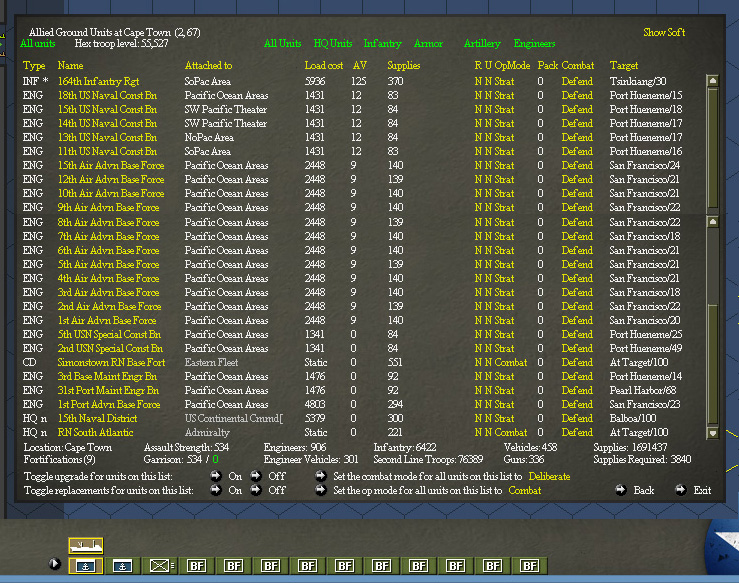Change Defend mode of 31st Port Maint Engr Bn
Image resolution: width=739 pixels, height=584 pixels.
pyautogui.click(x=577, y=391)
